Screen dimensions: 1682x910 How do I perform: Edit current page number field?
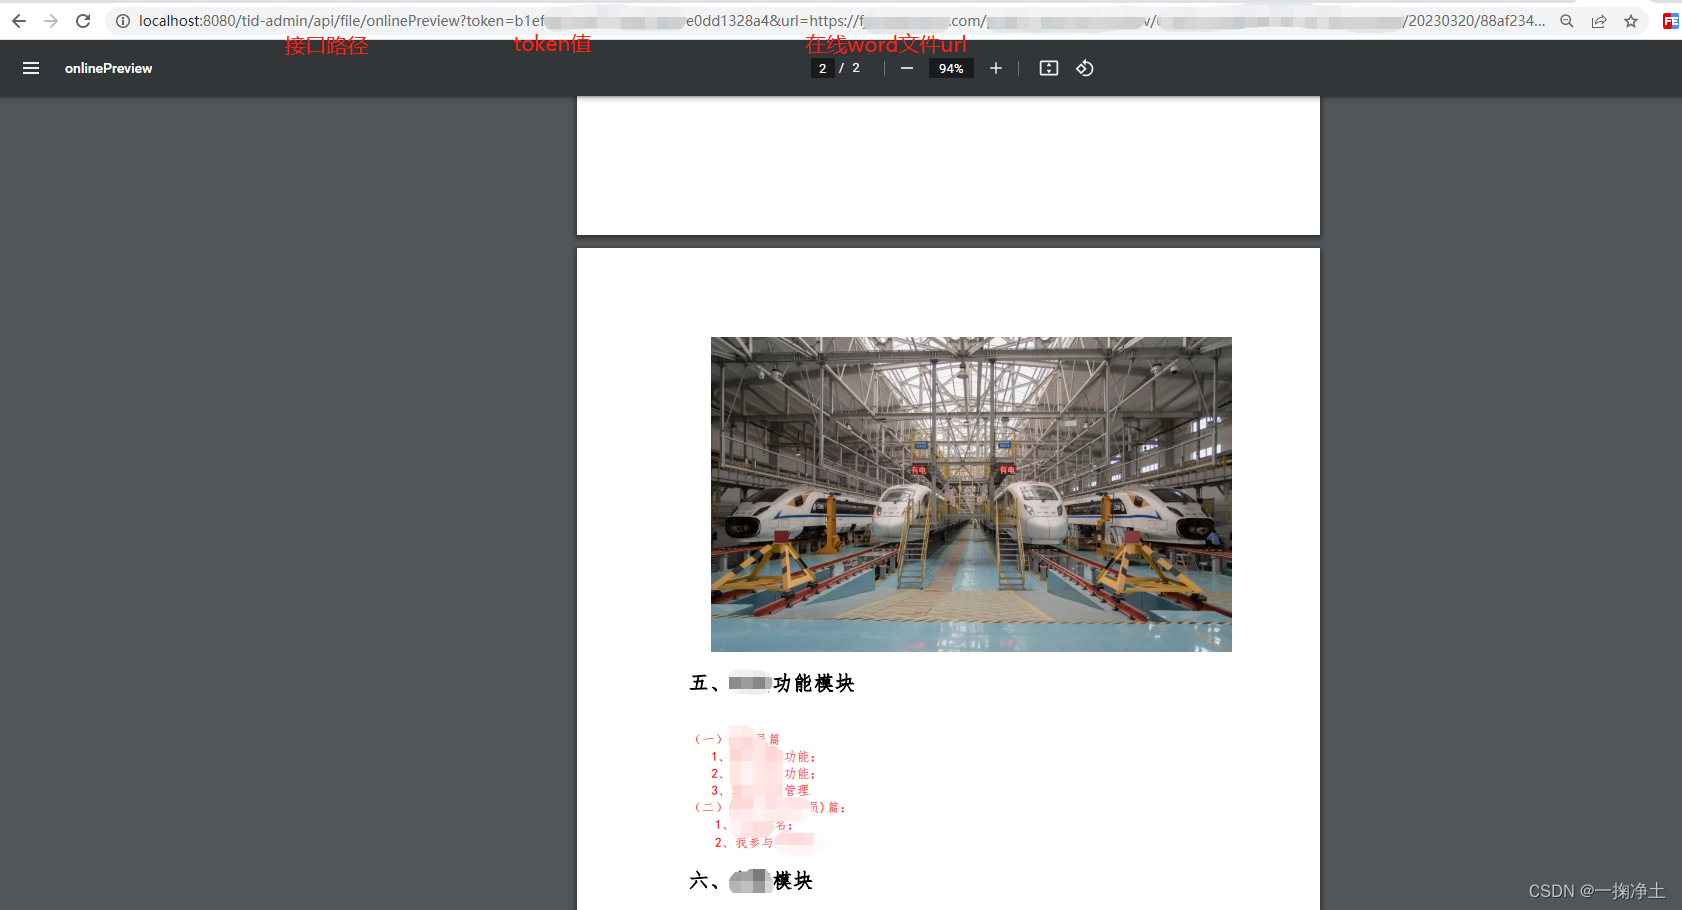tap(822, 68)
